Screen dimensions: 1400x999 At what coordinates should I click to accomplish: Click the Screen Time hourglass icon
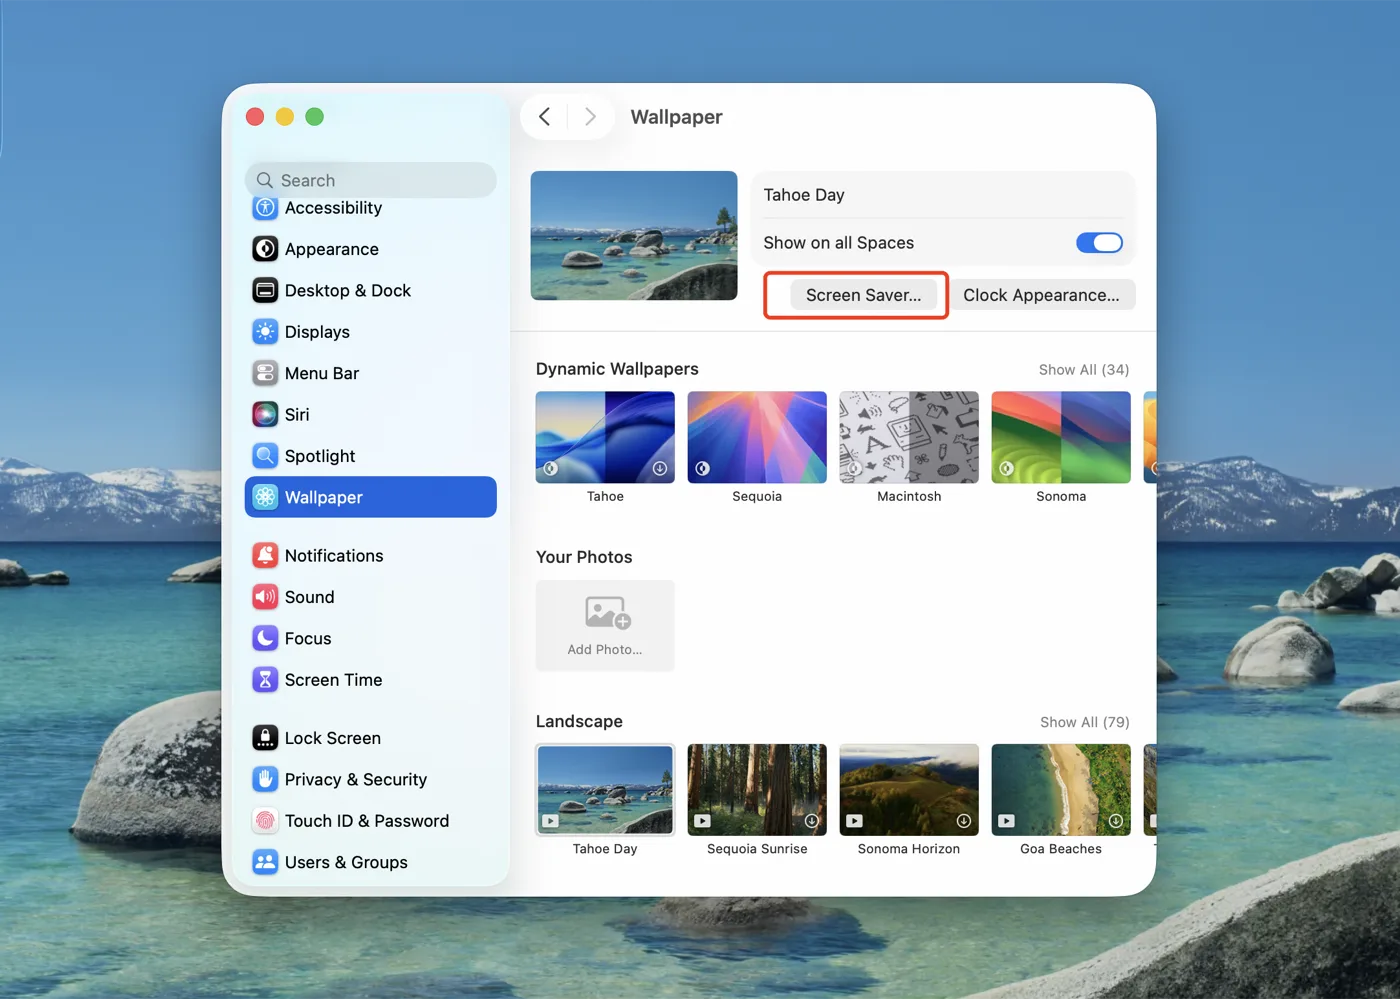pos(265,680)
